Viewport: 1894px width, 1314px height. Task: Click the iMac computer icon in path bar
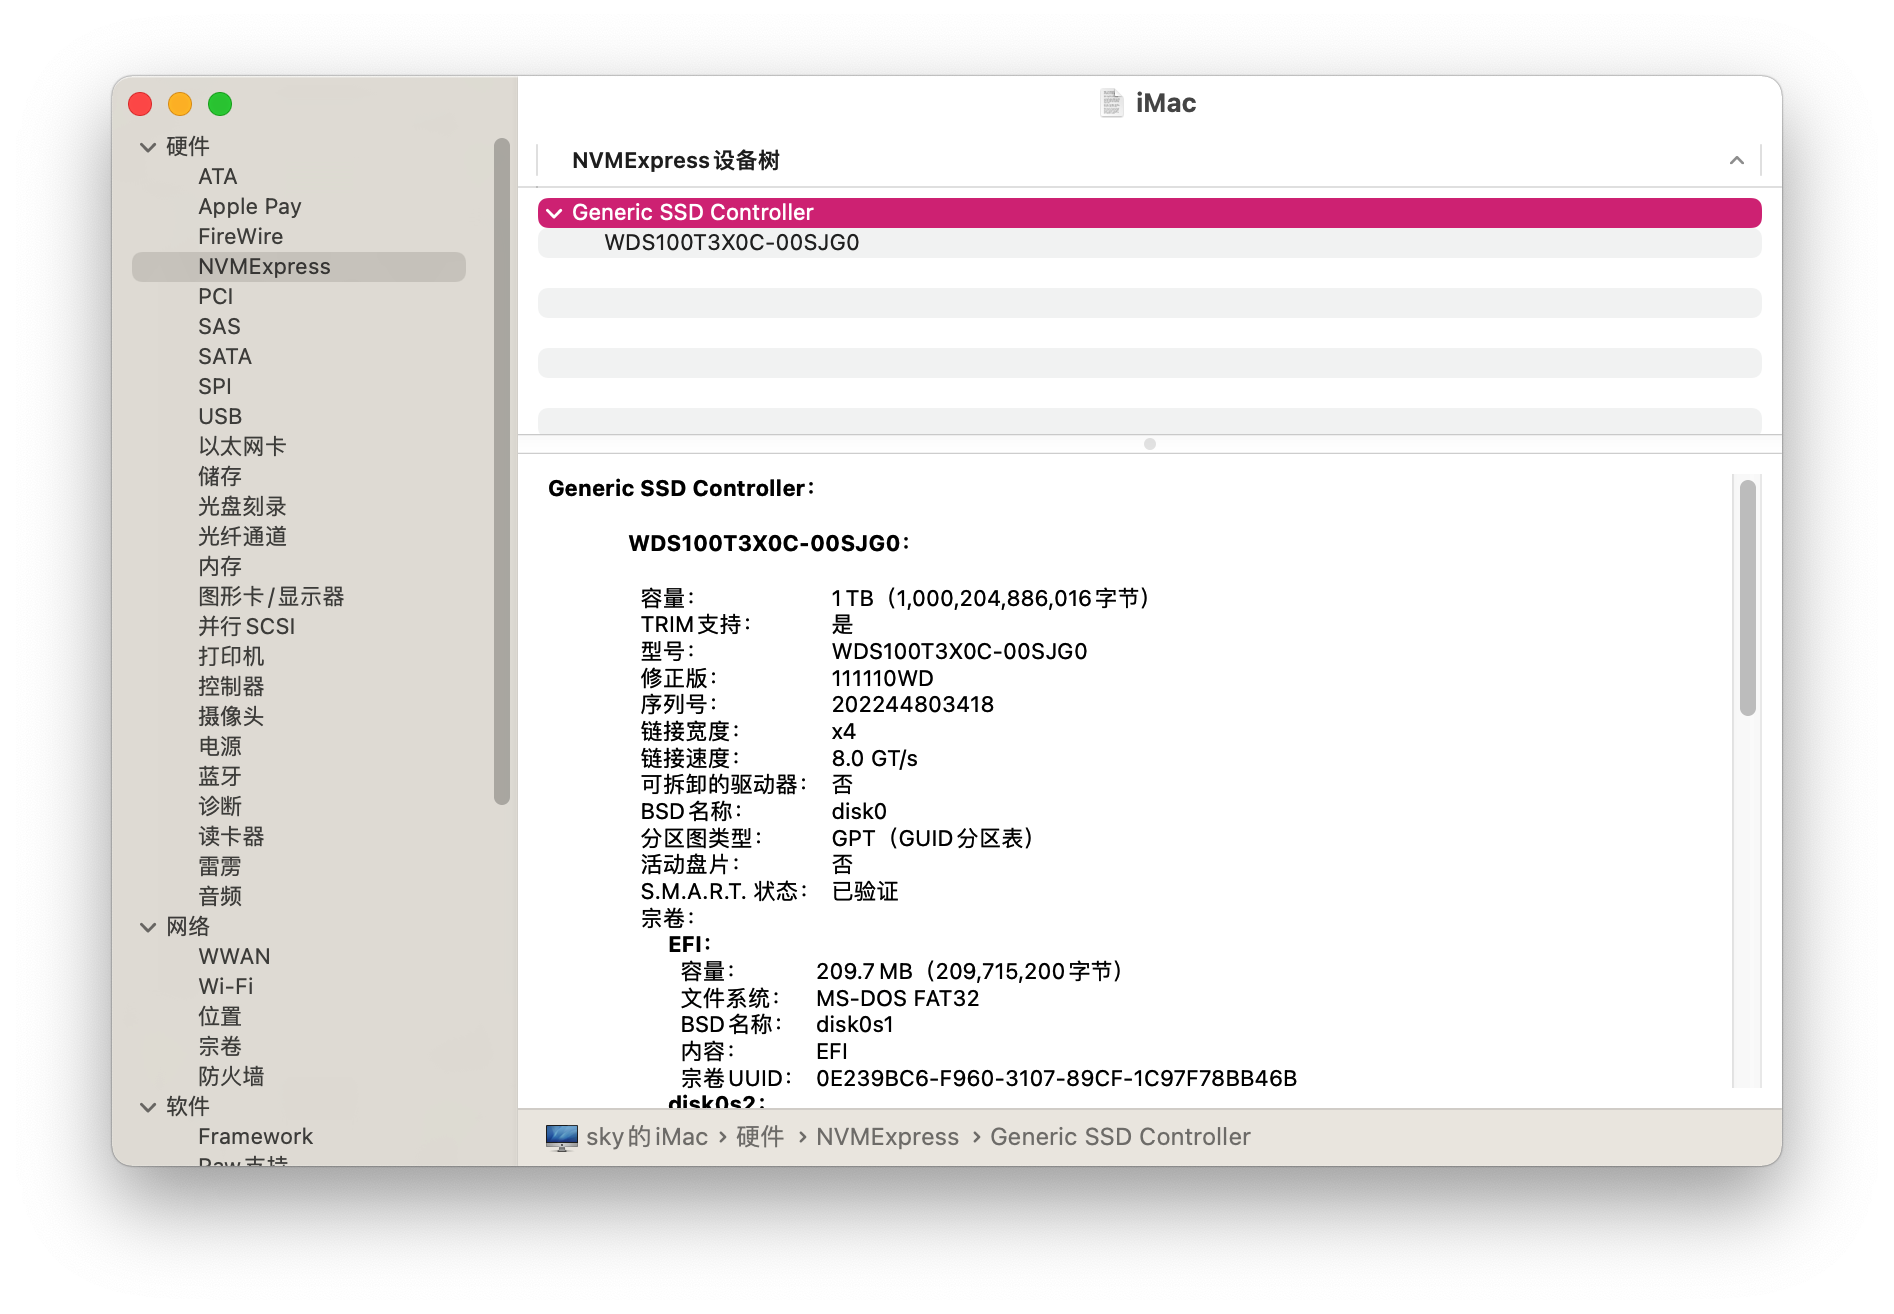tap(561, 1137)
